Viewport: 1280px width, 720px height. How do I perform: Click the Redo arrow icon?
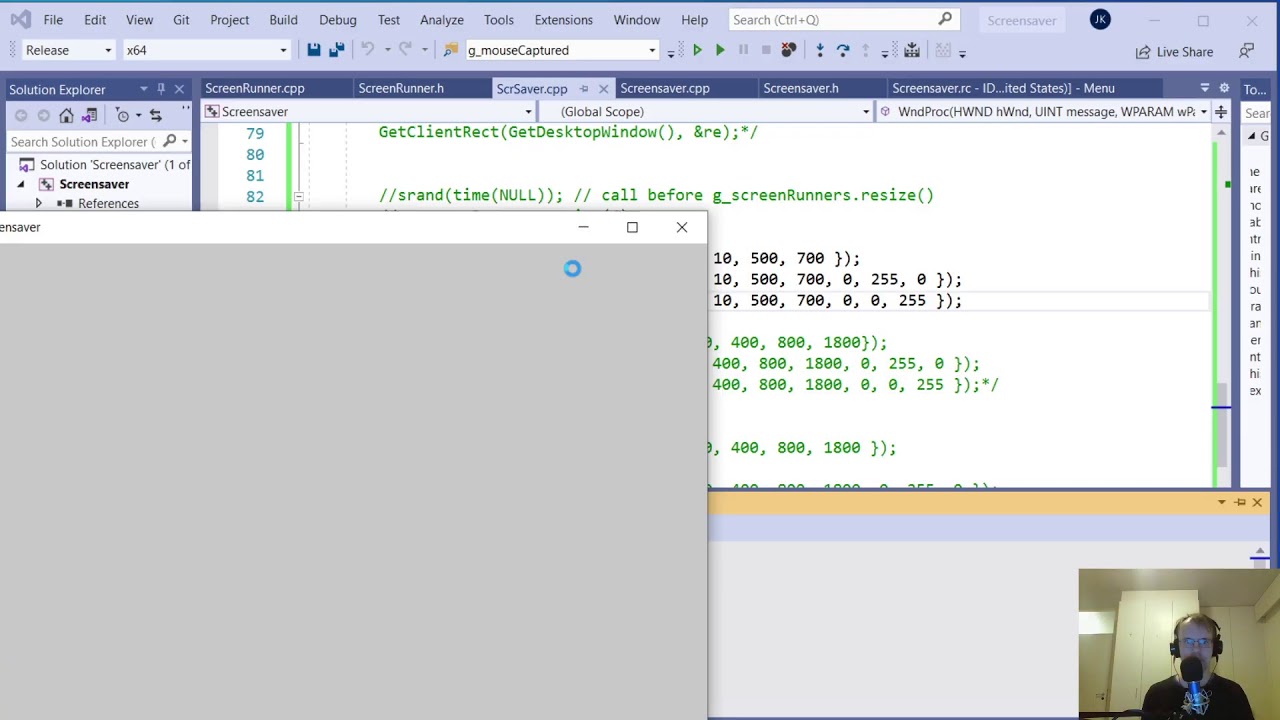(405, 50)
